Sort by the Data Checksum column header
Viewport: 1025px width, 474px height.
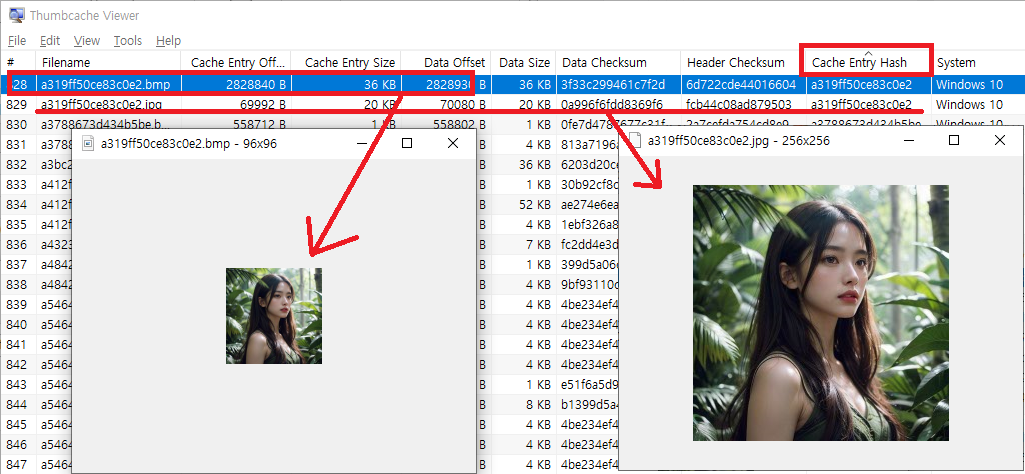pos(604,63)
